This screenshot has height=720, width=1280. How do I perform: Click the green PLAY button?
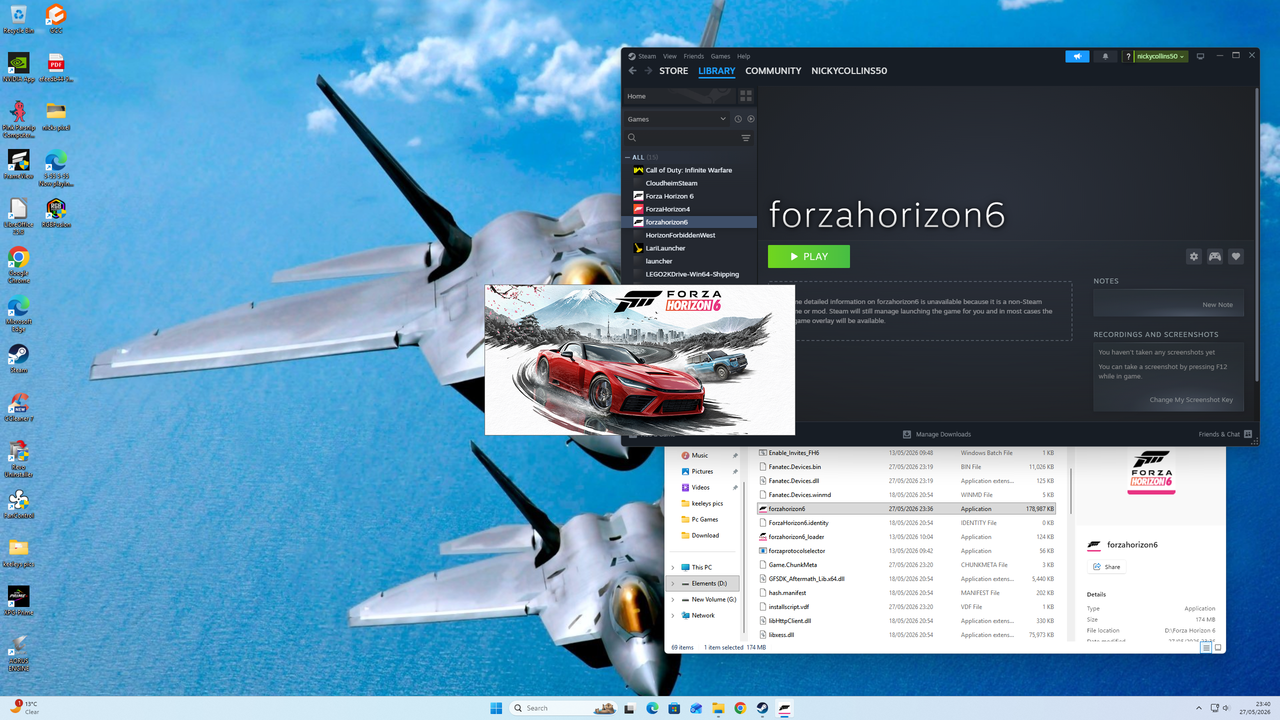point(809,257)
